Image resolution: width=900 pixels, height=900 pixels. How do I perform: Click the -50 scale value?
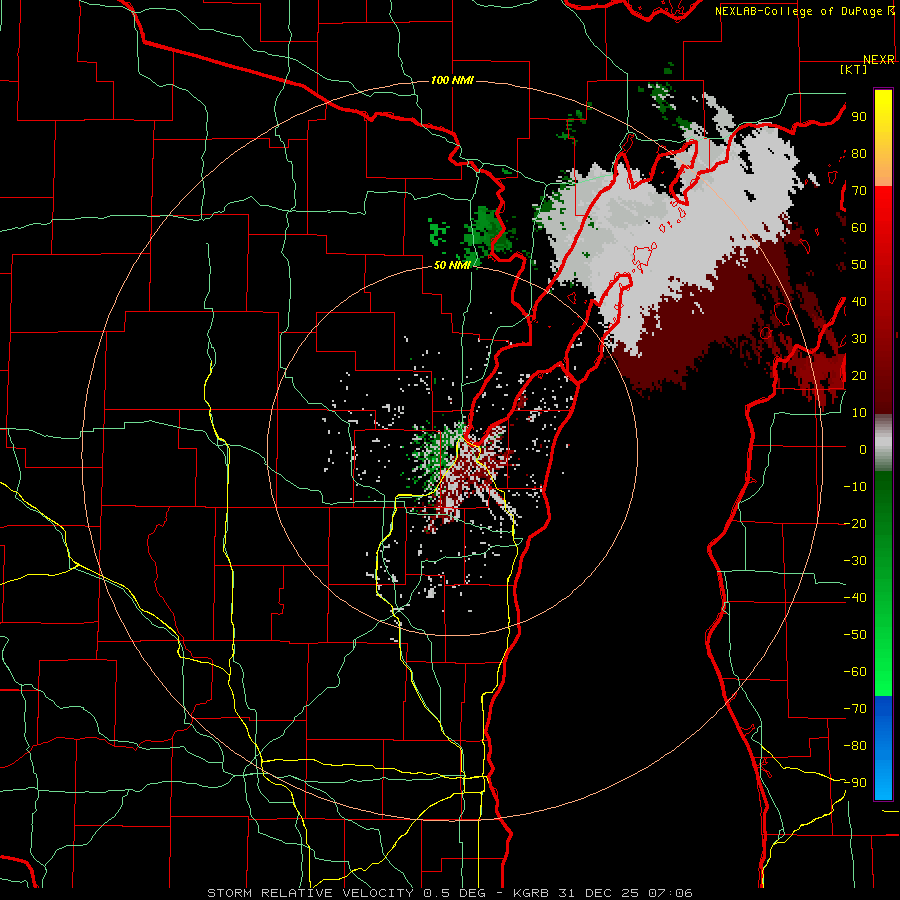pyautogui.click(x=855, y=635)
